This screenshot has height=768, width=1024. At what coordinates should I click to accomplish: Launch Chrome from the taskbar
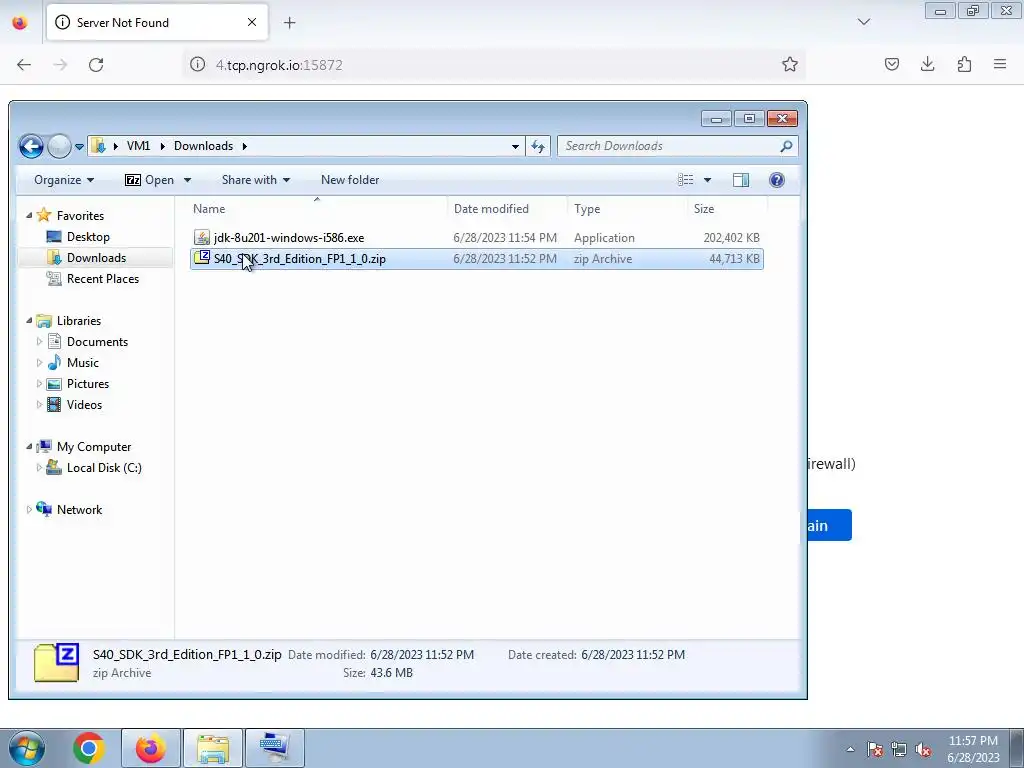point(89,748)
